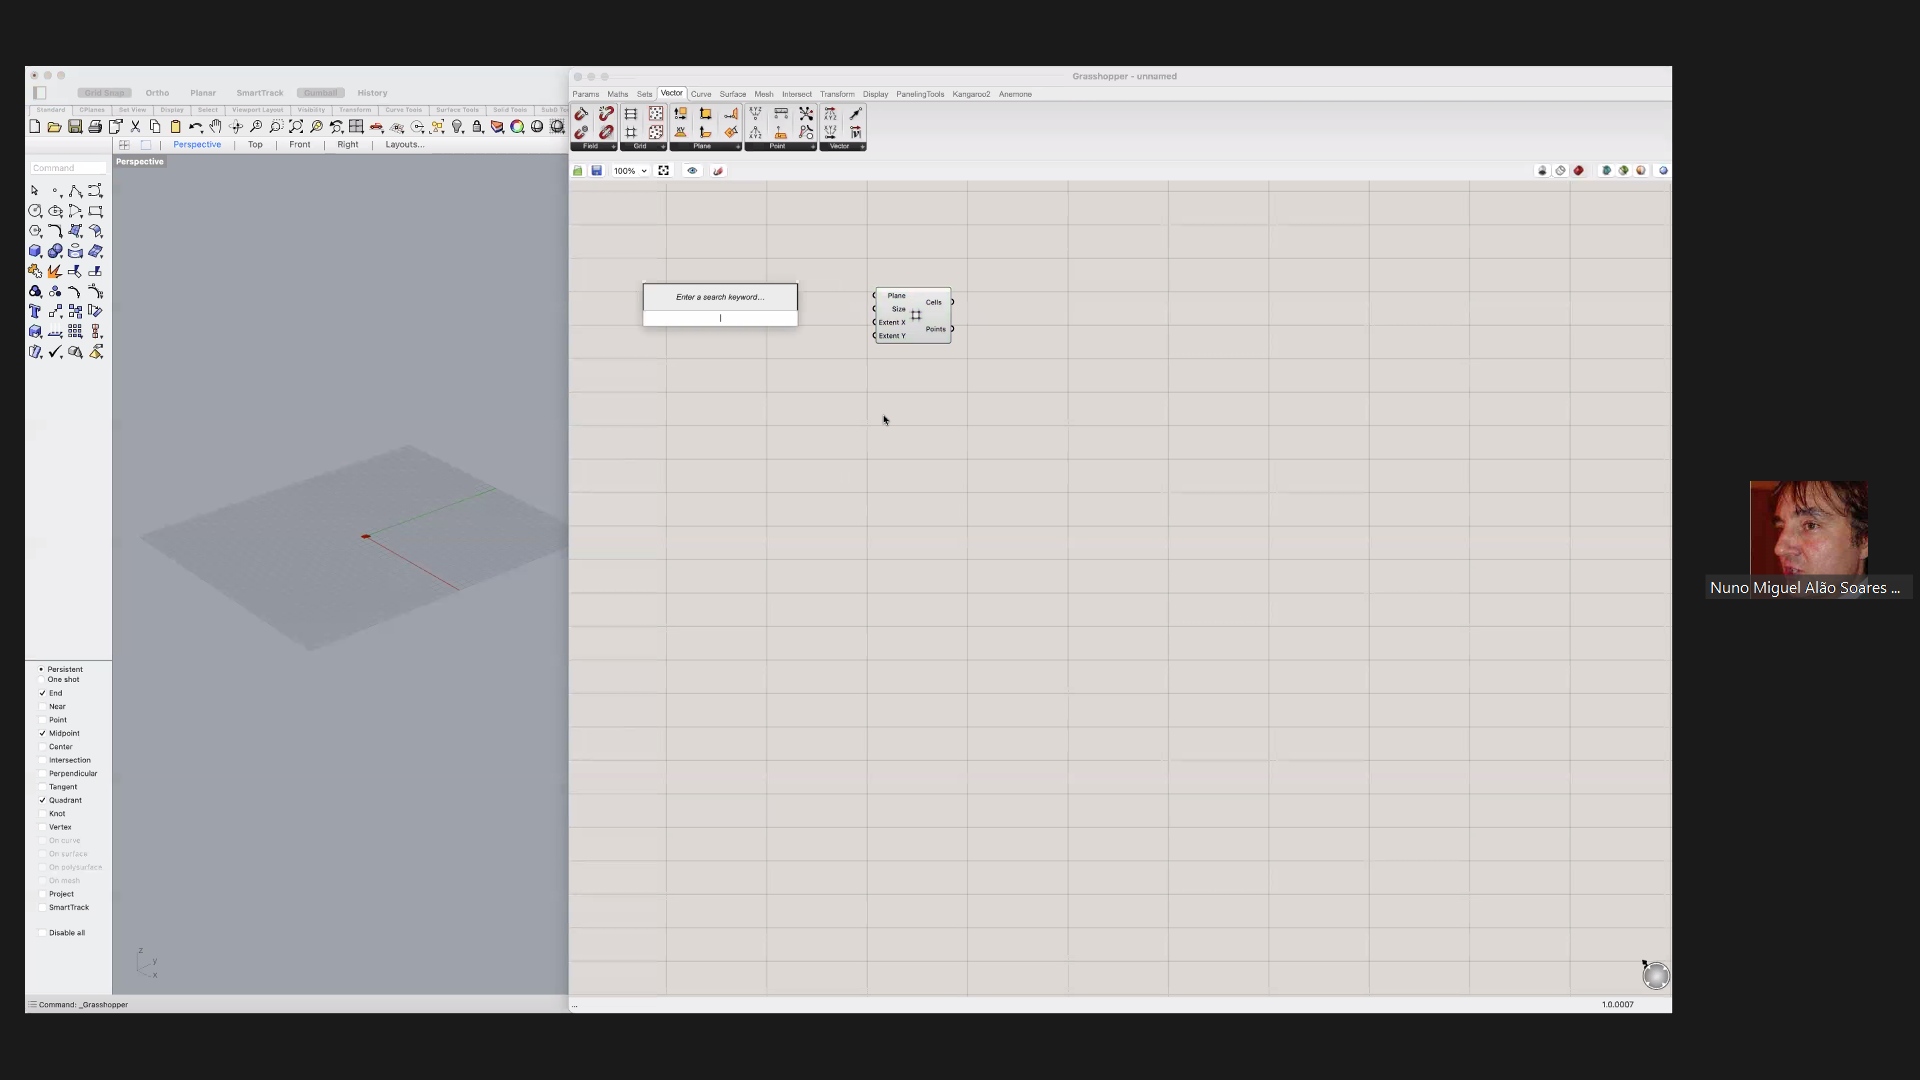This screenshot has width=1920, height=1080.
Task: Select the Text object tool in Rhino sidebar
Action: (x=35, y=311)
